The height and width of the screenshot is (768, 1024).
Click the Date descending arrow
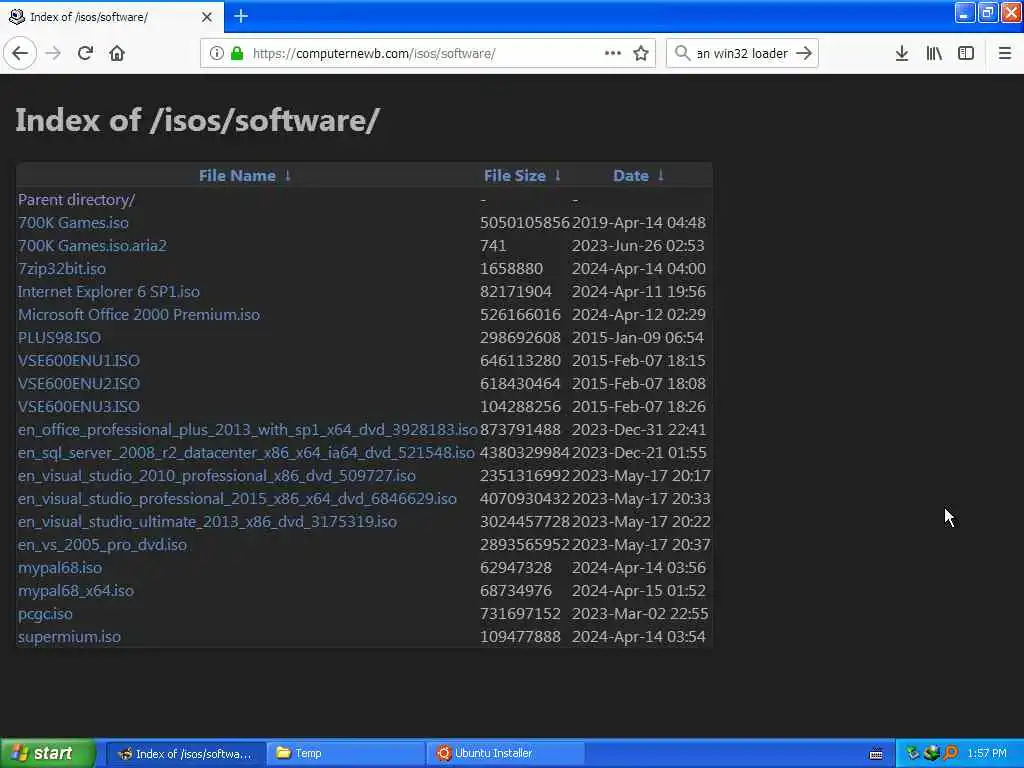[x=661, y=176]
